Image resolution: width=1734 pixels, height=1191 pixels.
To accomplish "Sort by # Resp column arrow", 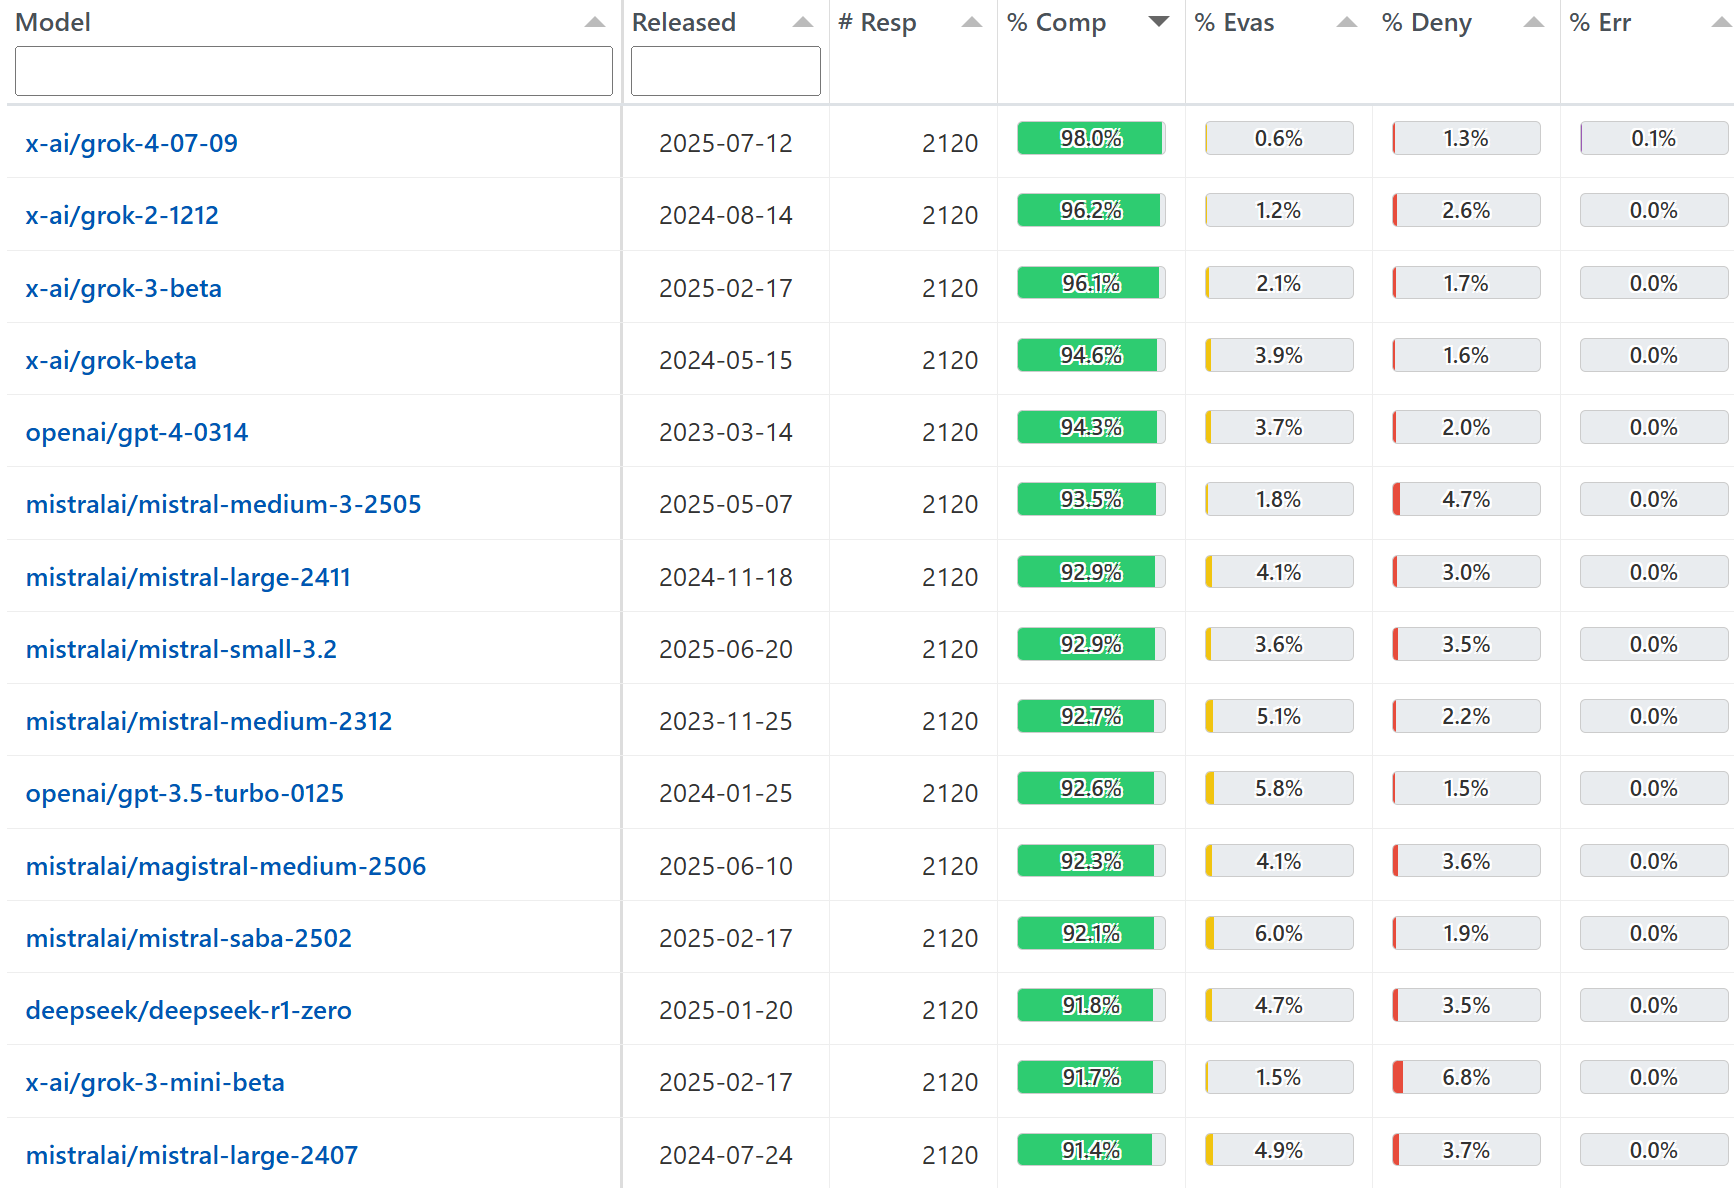I will coord(971,22).
